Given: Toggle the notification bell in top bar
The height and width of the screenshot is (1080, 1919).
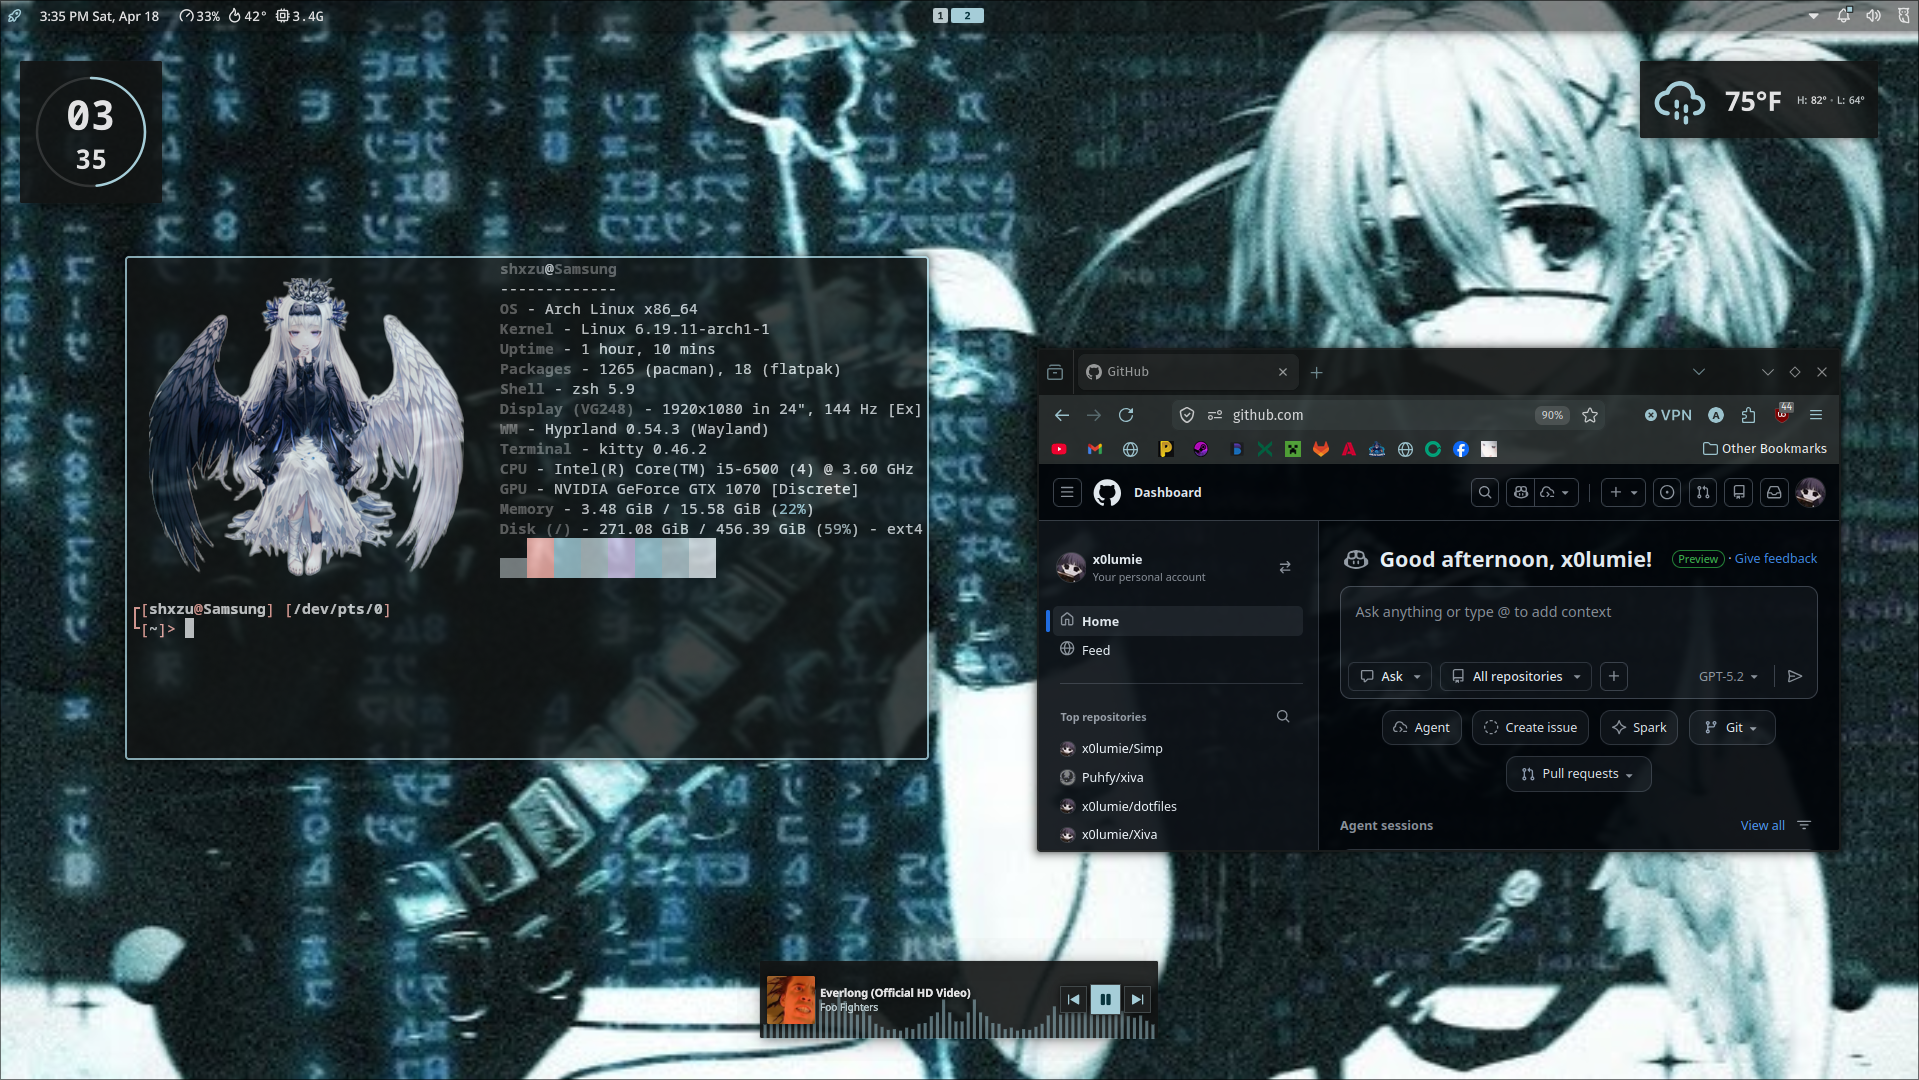Looking at the screenshot, I should 1844,16.
